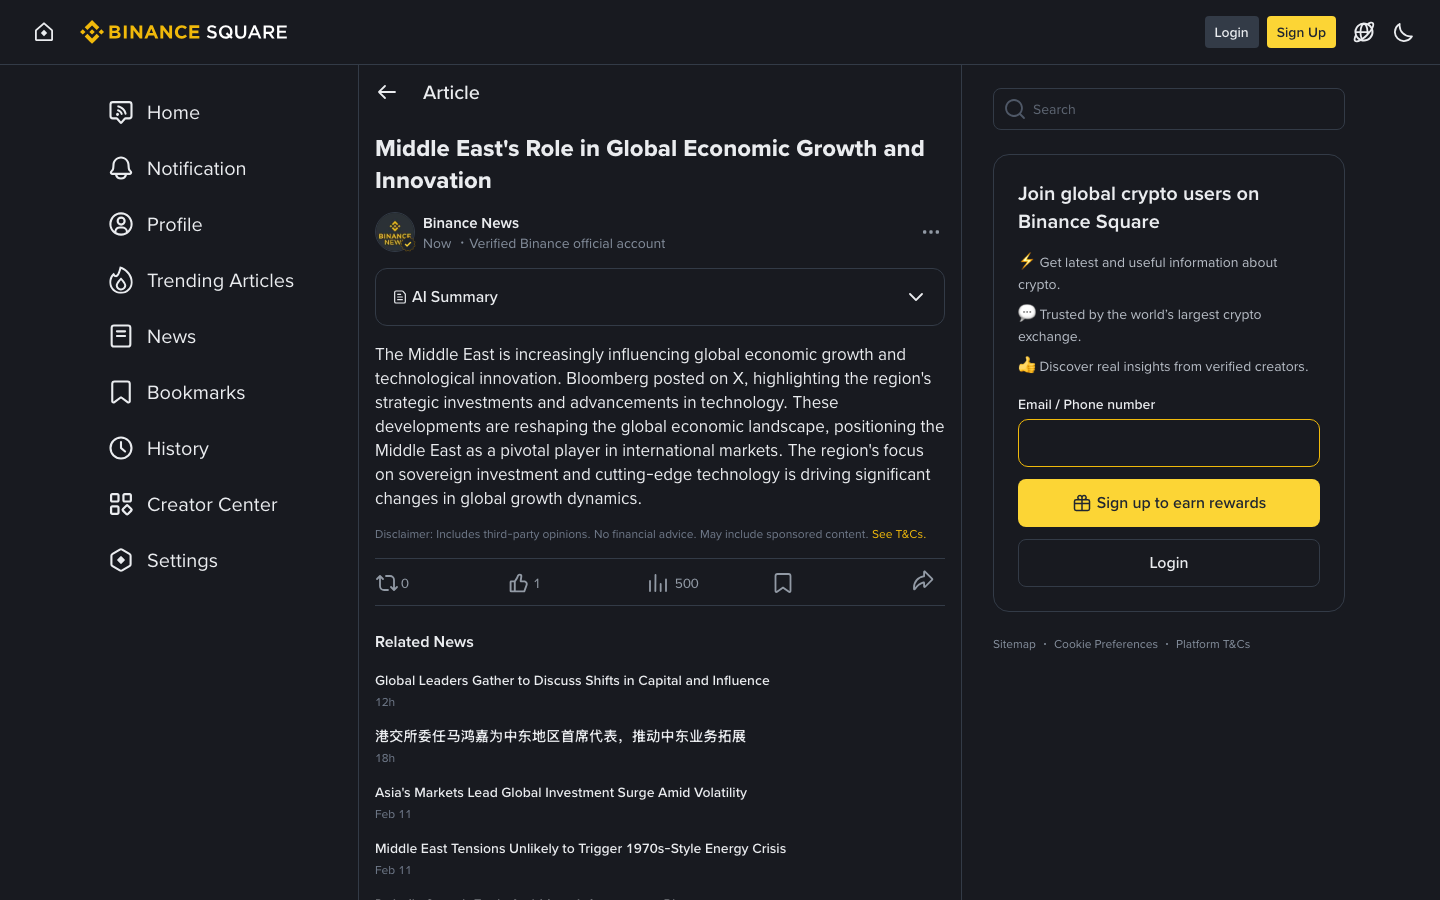Repost the article via the repost icon
The width and height of the screenshot is (1440, 900).
[388, 582]
